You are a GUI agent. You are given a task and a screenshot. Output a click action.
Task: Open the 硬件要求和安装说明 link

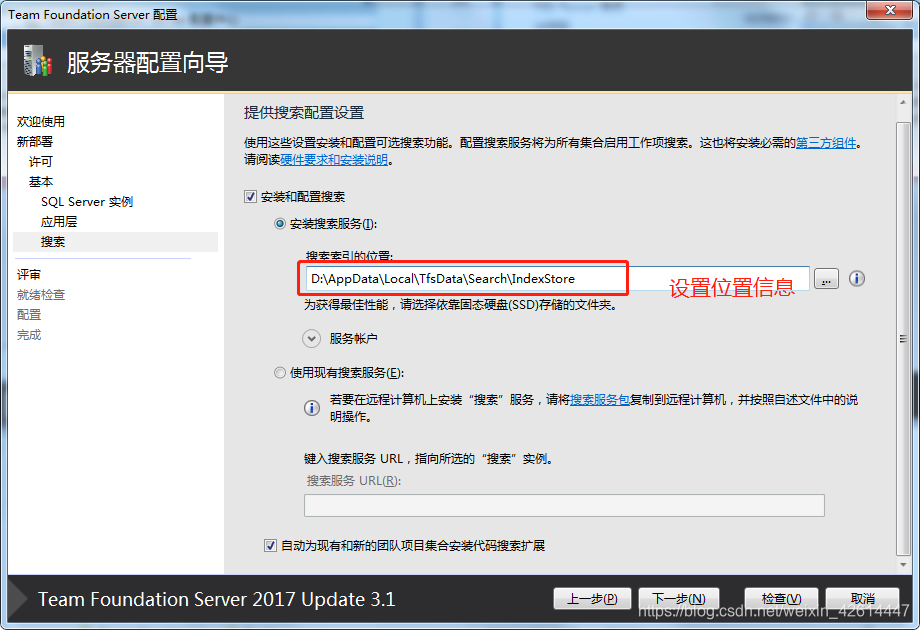pos(334,160)
